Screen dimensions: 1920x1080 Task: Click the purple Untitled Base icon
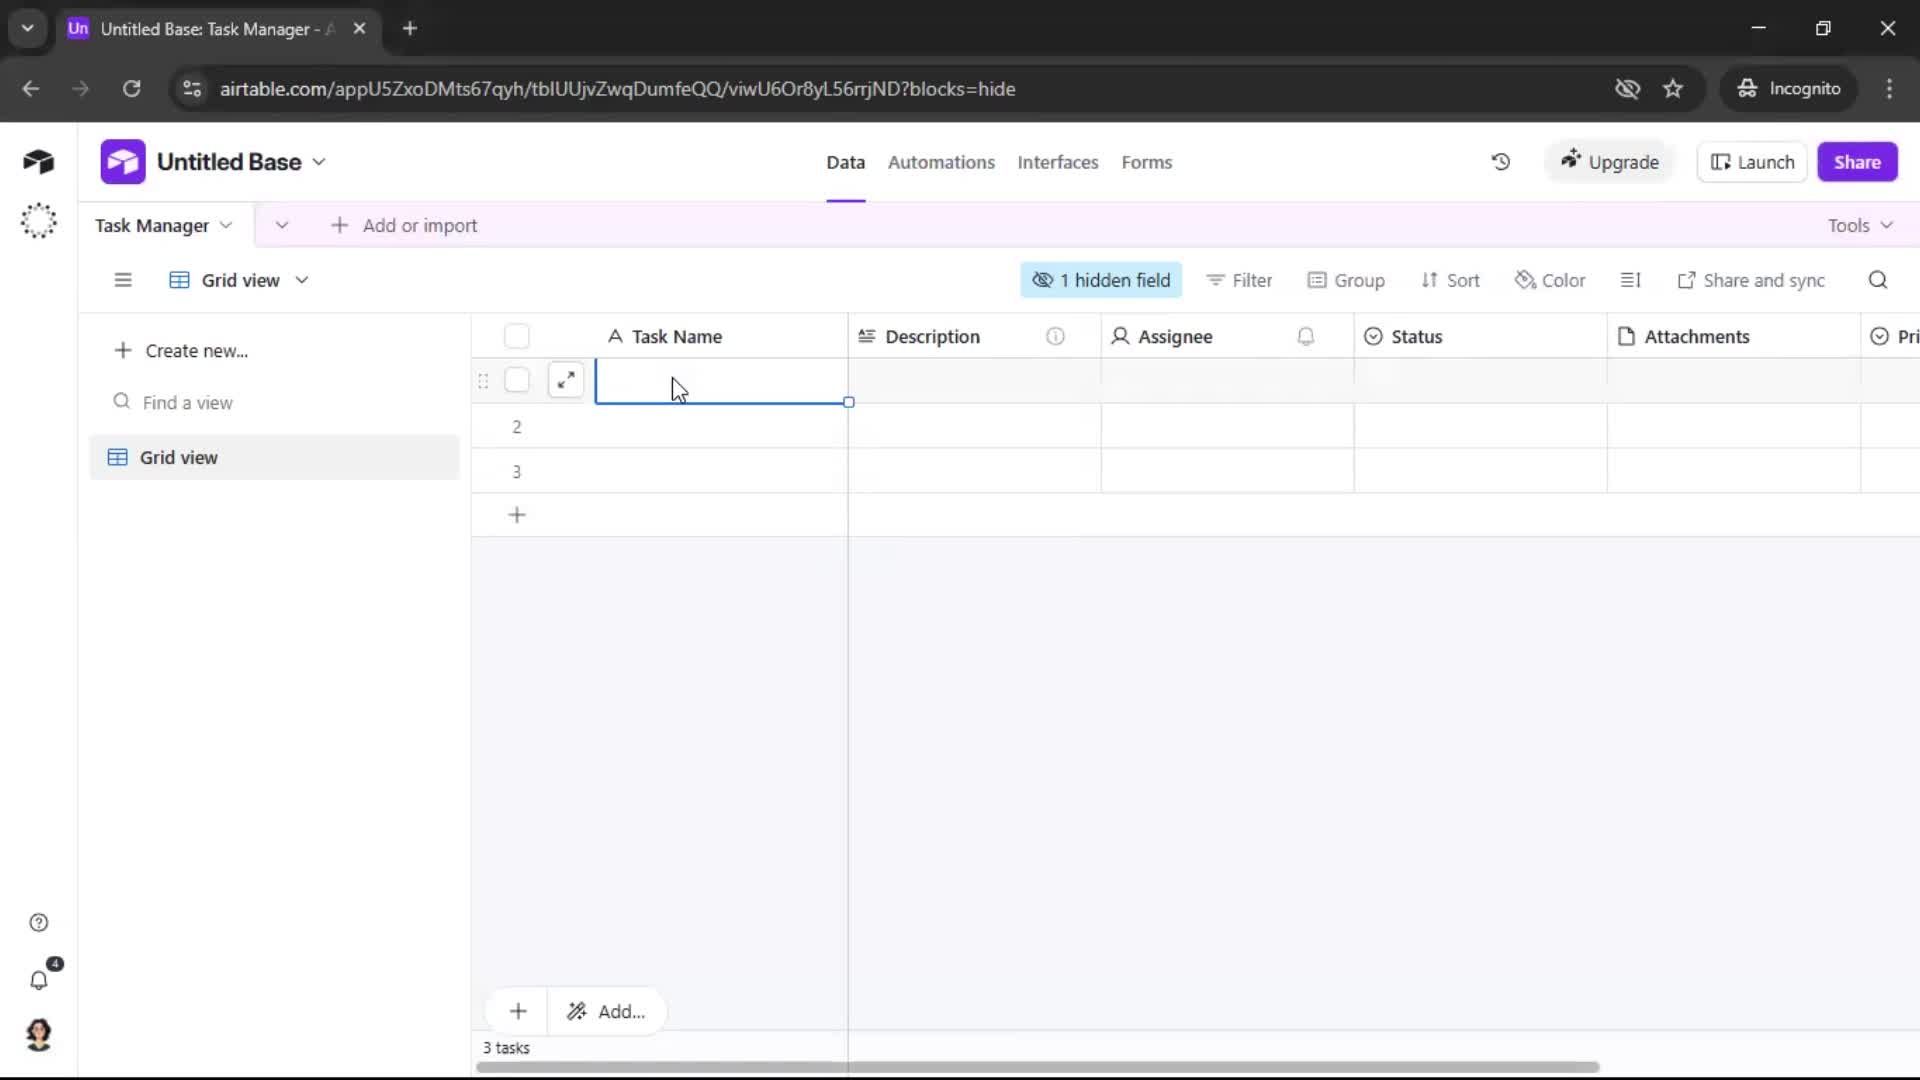click(x=123, y=162)
